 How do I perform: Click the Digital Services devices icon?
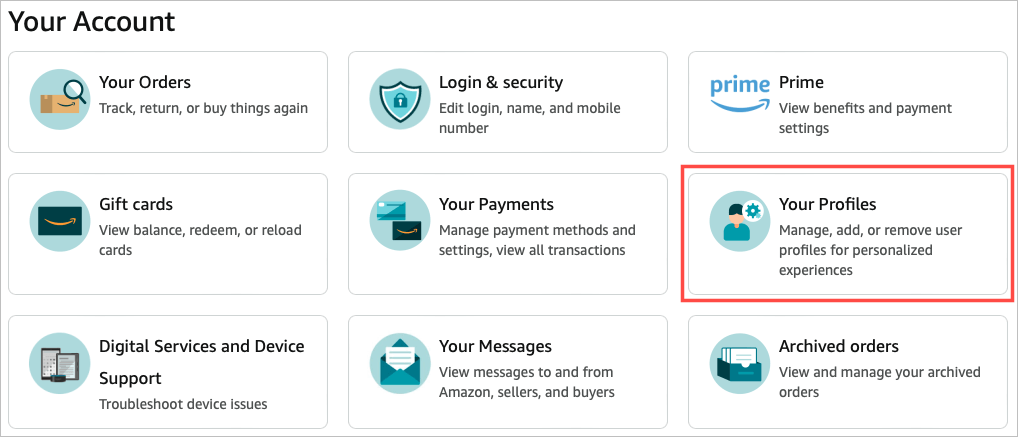[59, 363]
